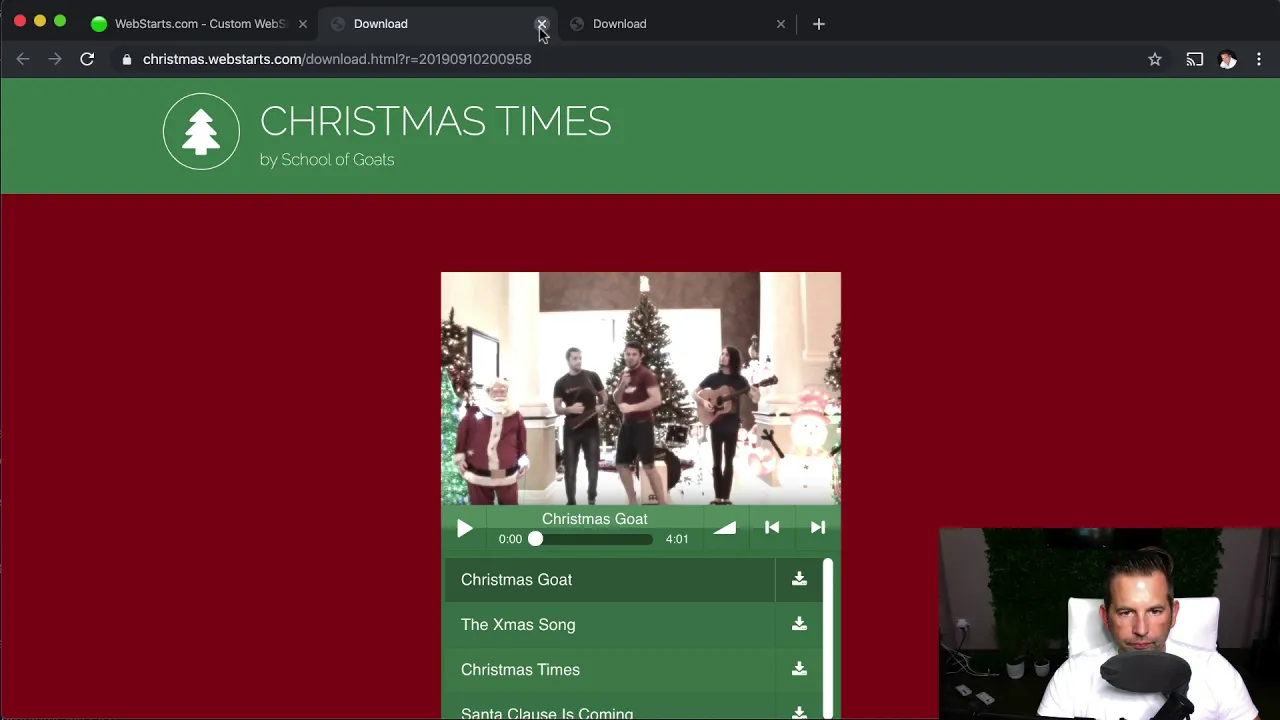Click the green fullscreen window button

(60, 21)
